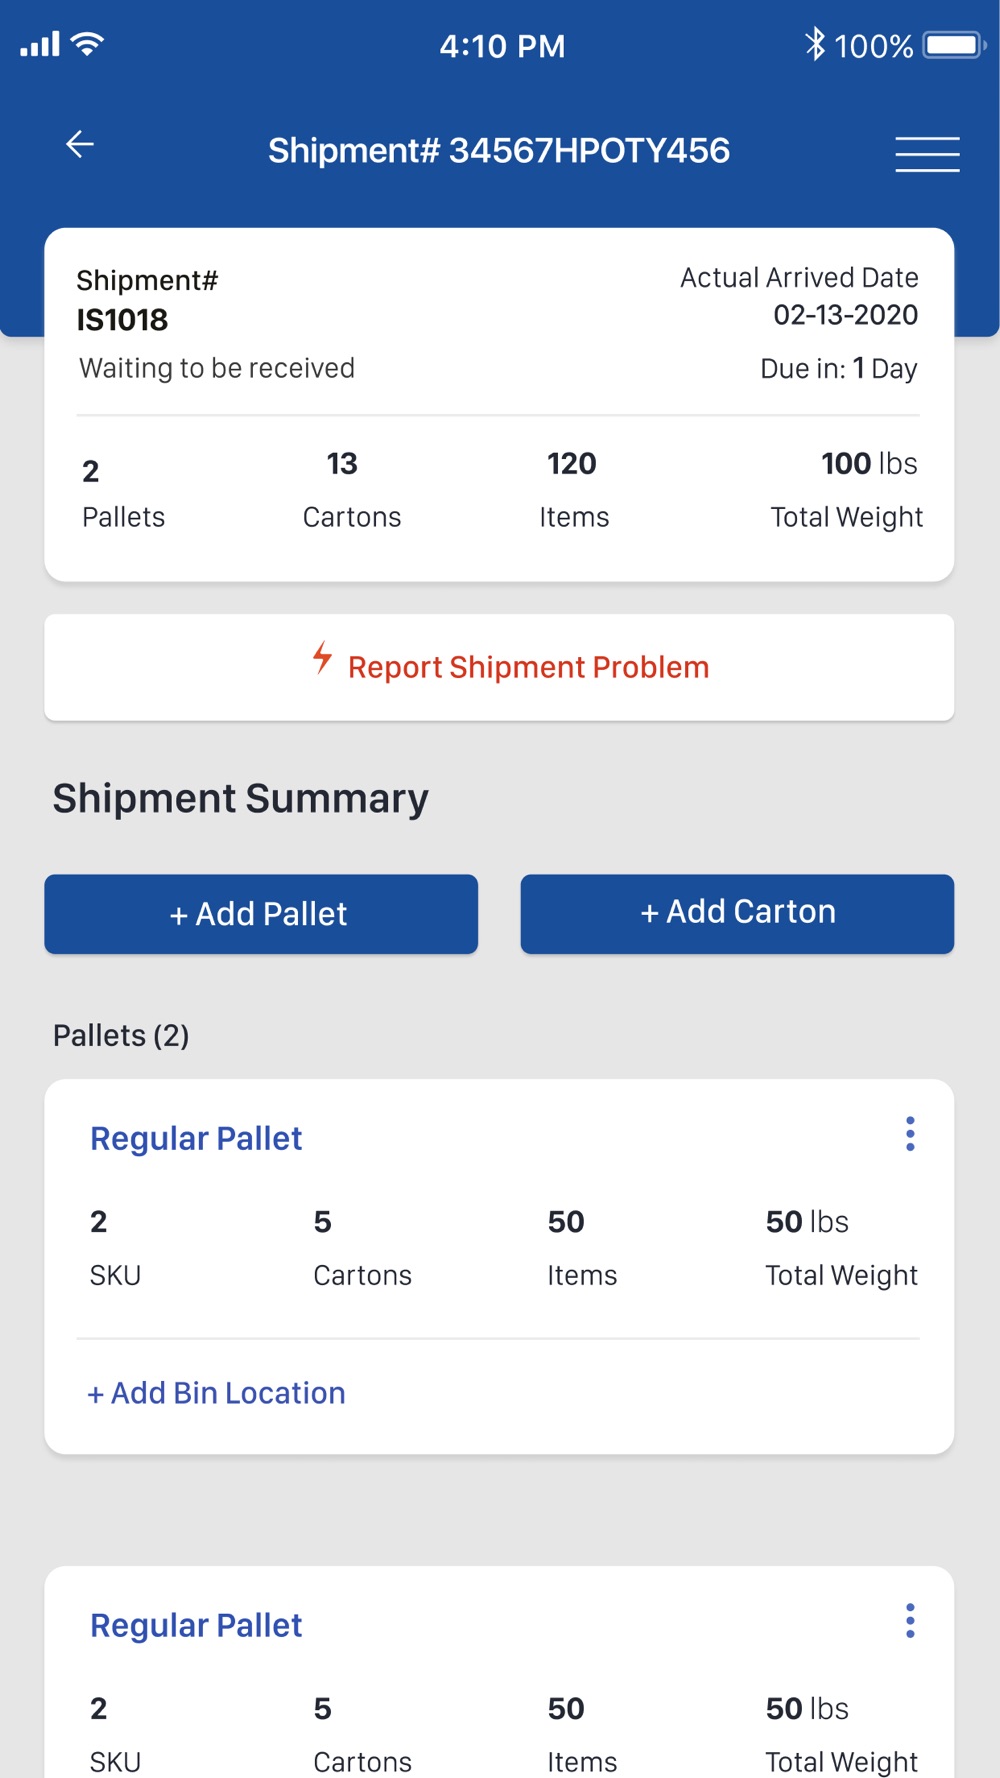Open second Regular Pallet options menu

[x=910, y=1621]
